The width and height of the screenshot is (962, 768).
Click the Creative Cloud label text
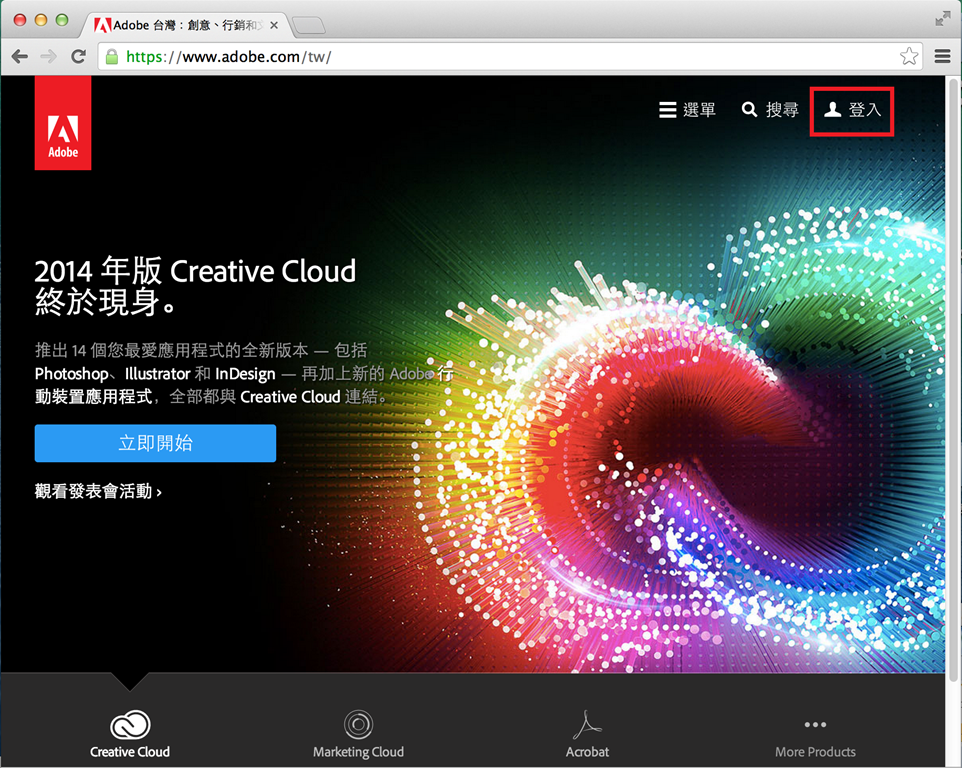(x=130, y=752)
